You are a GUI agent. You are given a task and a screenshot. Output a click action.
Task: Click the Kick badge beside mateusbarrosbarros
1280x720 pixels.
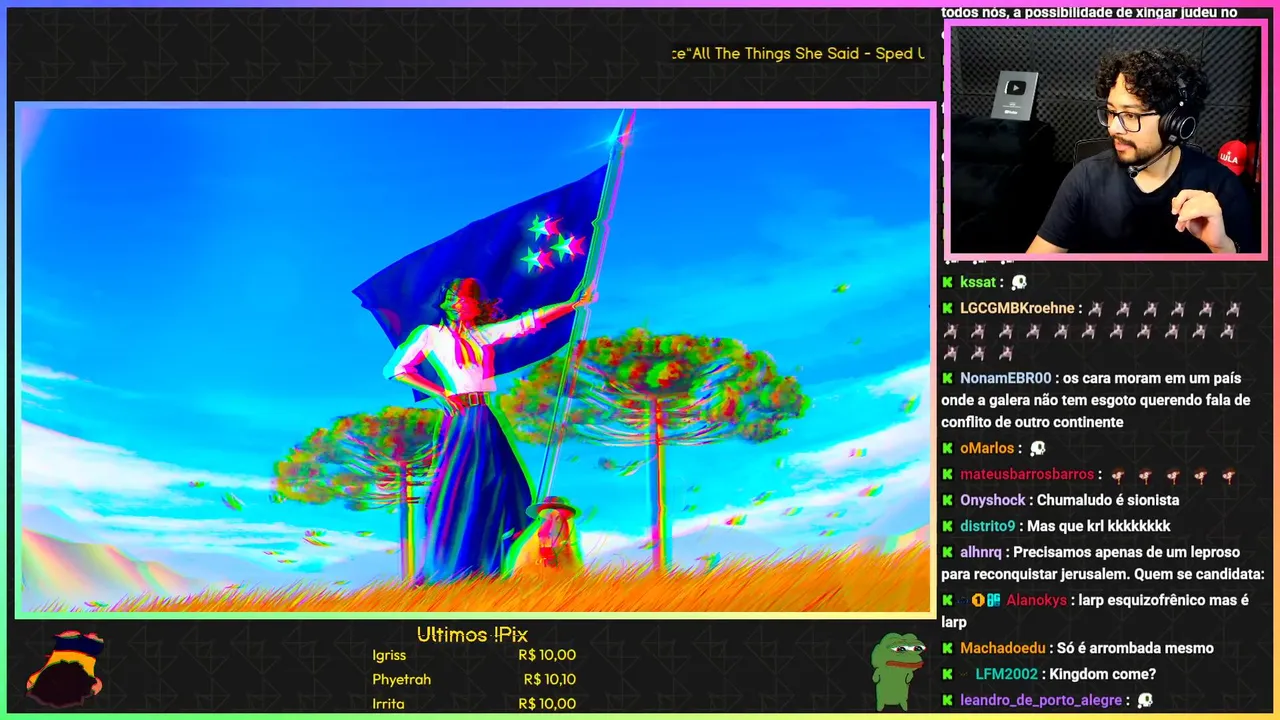[947, 474]
